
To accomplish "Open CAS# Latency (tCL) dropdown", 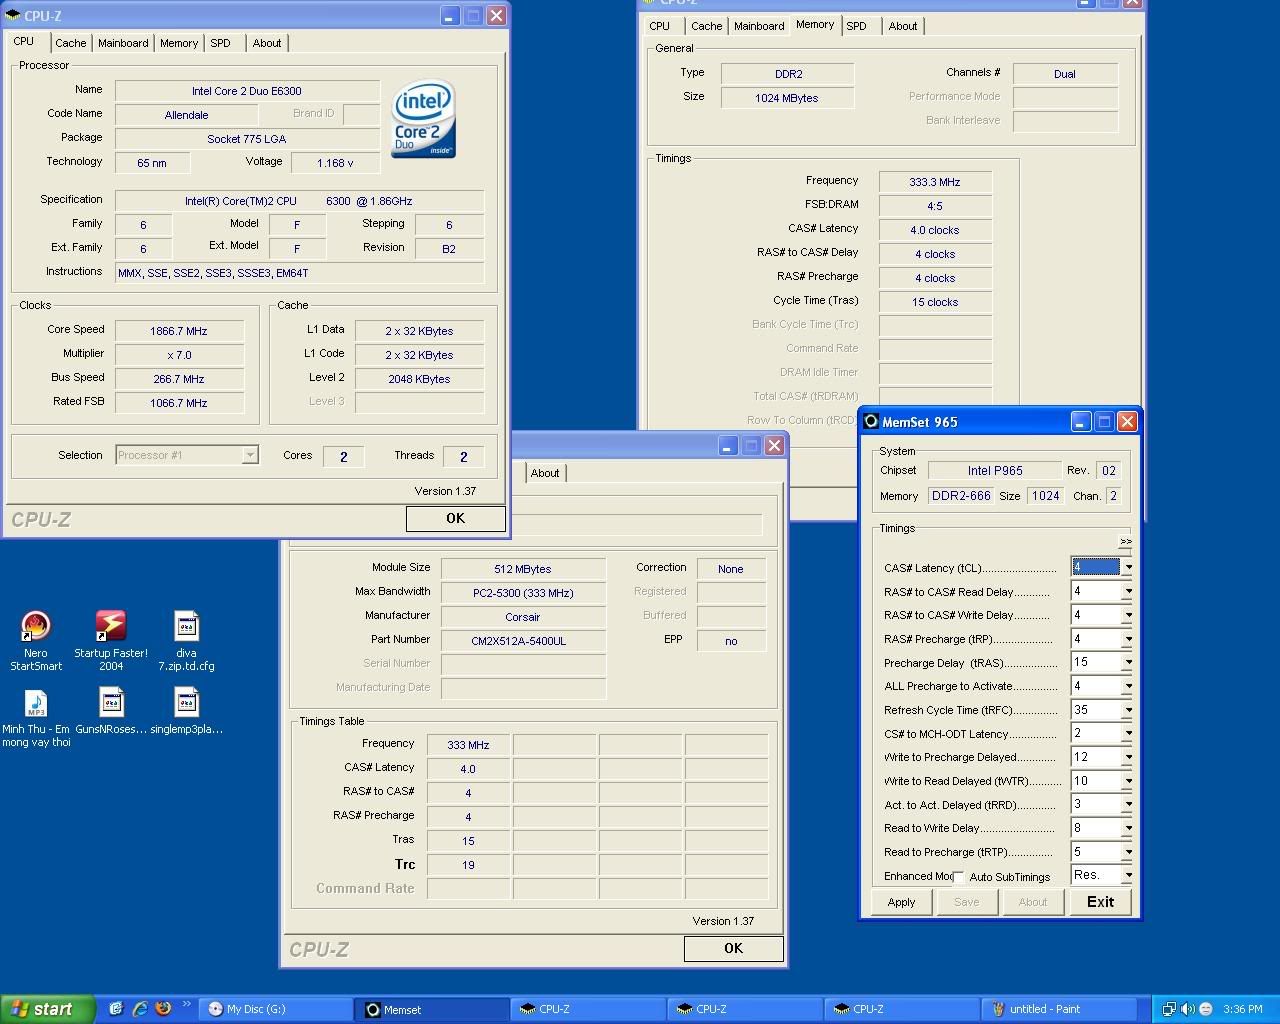I will click(x=1128, y=567).
